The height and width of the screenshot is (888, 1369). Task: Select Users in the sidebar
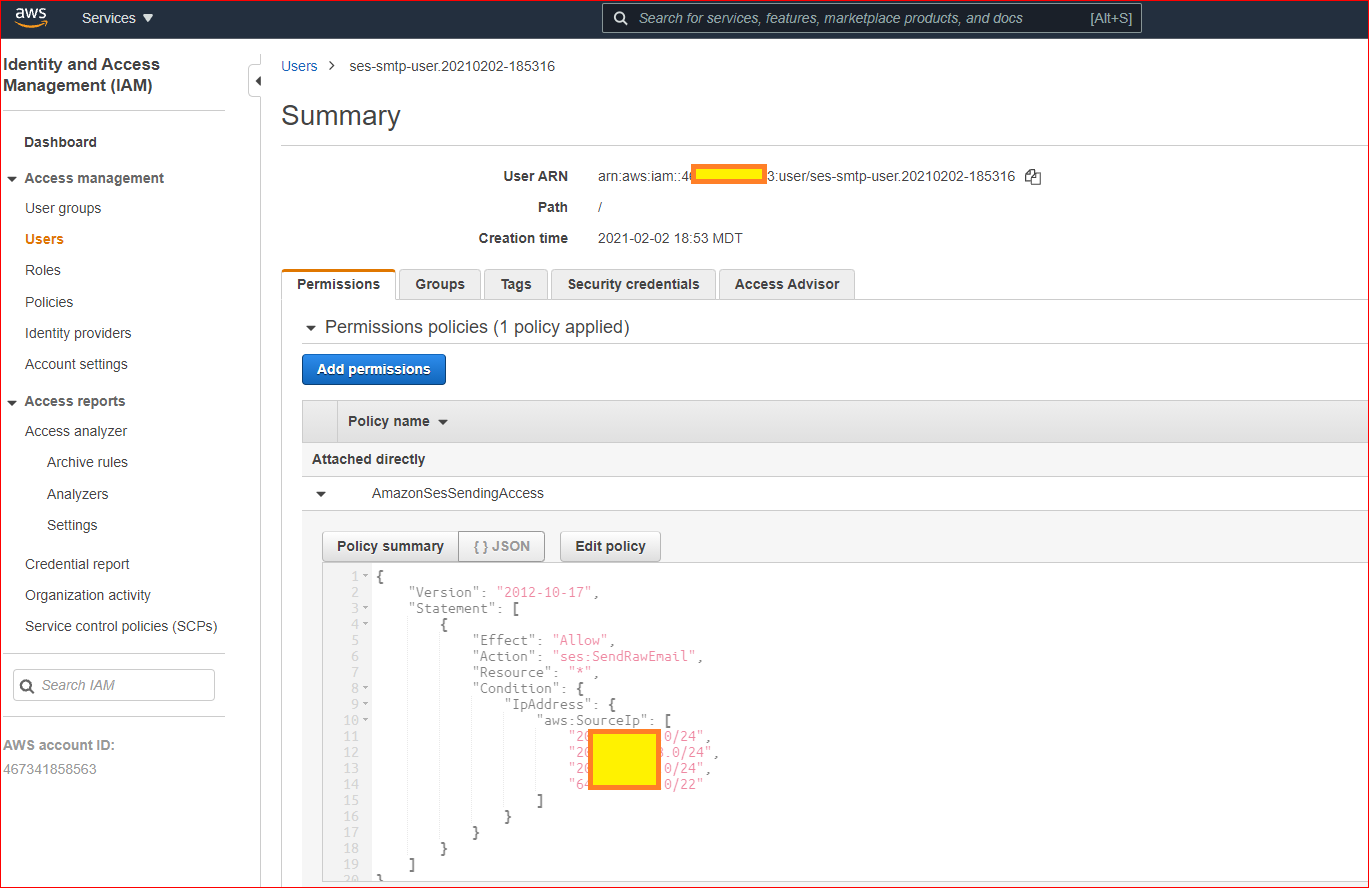[44, 239]
